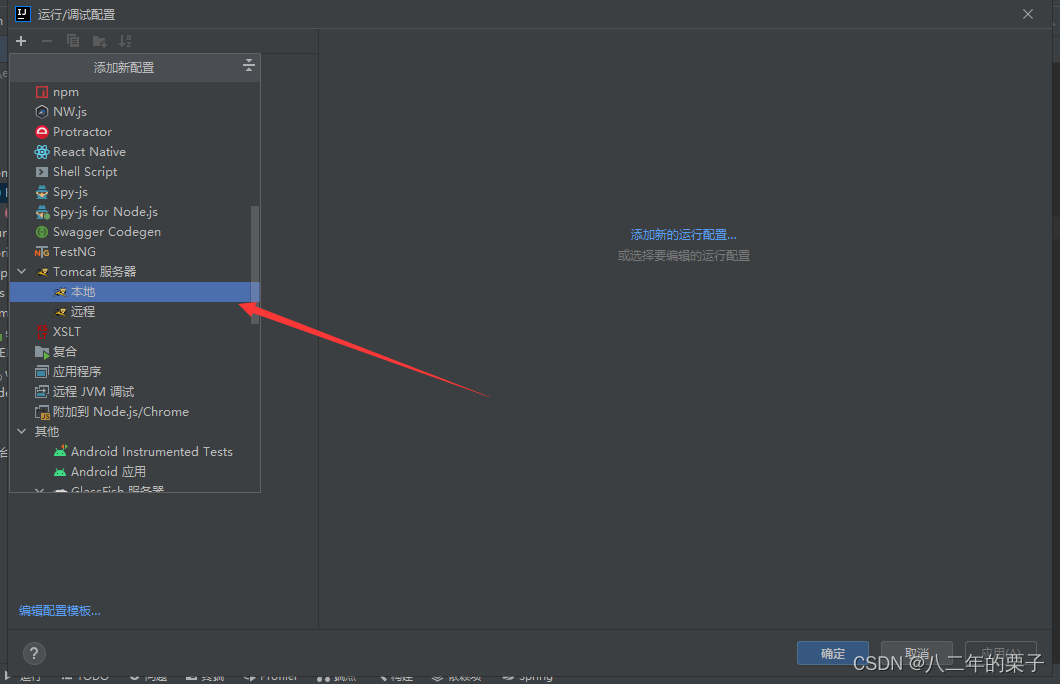Pick Spy-js for Node.js entry

(135, 212)
